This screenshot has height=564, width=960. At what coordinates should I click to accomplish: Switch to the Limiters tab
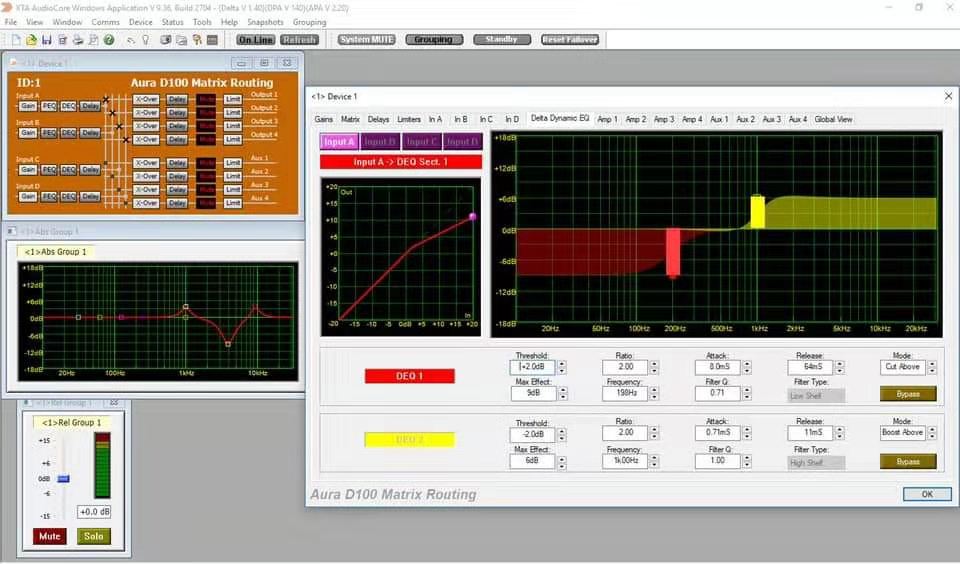tap(409, 120)
